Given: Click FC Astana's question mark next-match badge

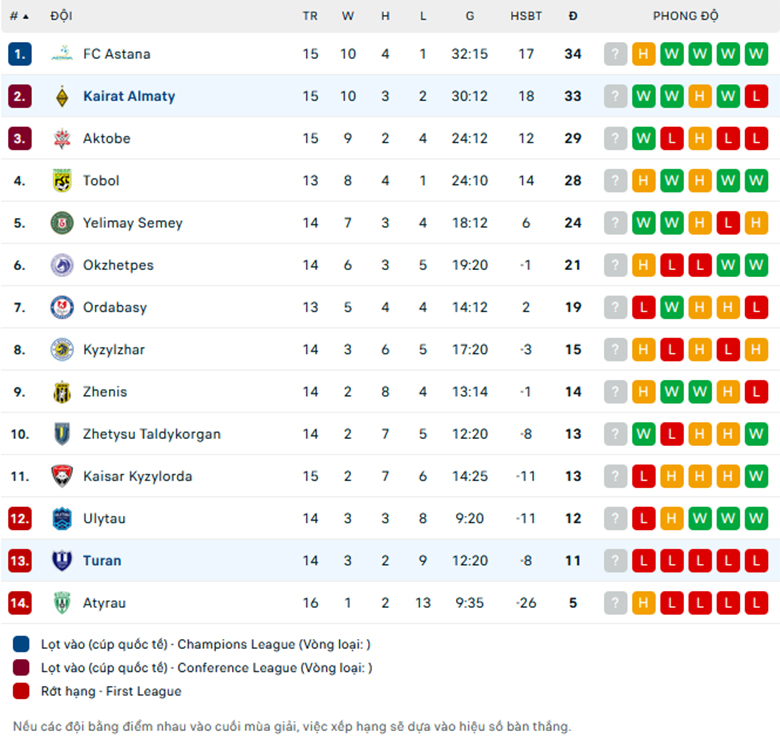Looking at the screenshot, I should (615, 54).
